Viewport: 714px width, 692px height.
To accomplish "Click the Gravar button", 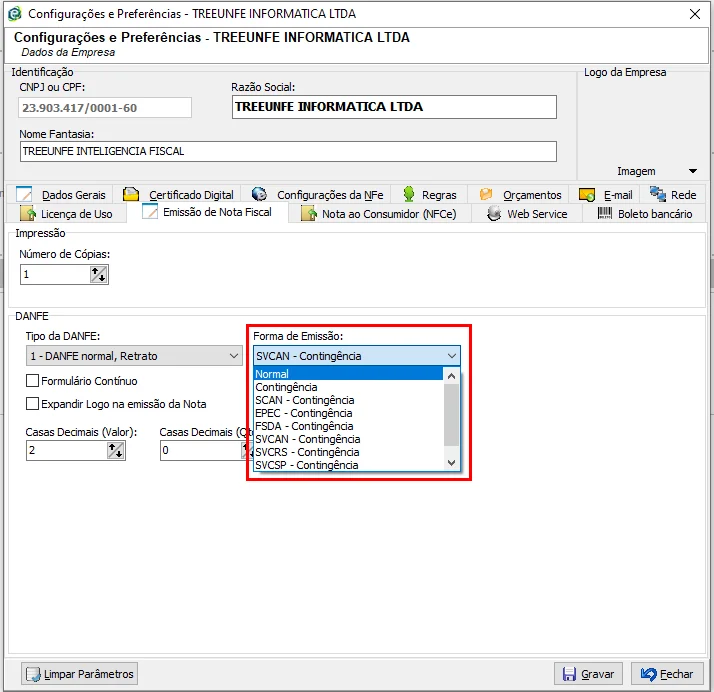I will pyautogui.click(x=588, y=674).
